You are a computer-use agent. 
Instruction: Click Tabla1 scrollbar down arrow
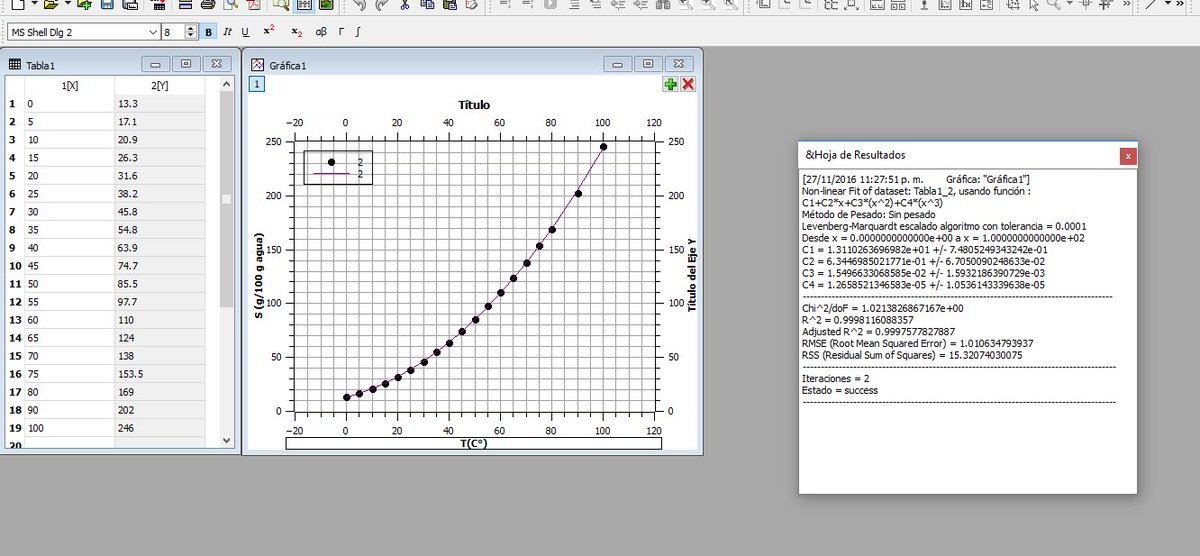point(226,440)
